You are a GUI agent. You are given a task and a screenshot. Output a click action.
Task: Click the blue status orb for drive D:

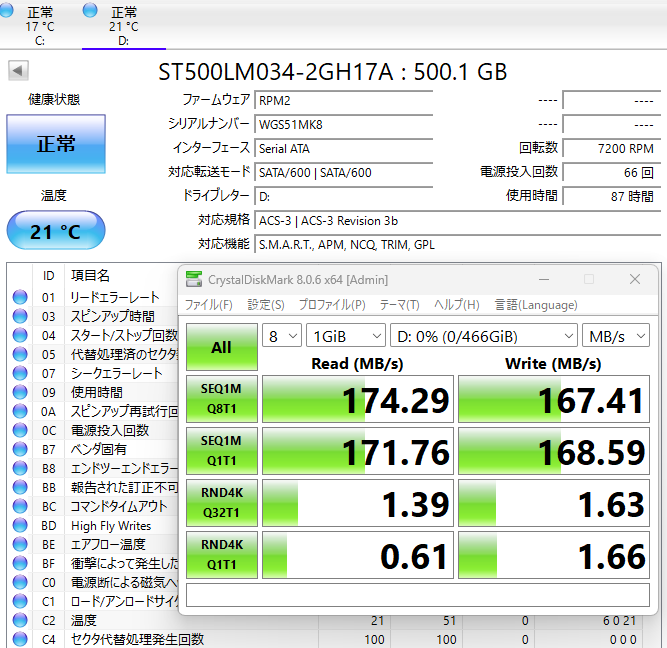(x=91, y=10)
